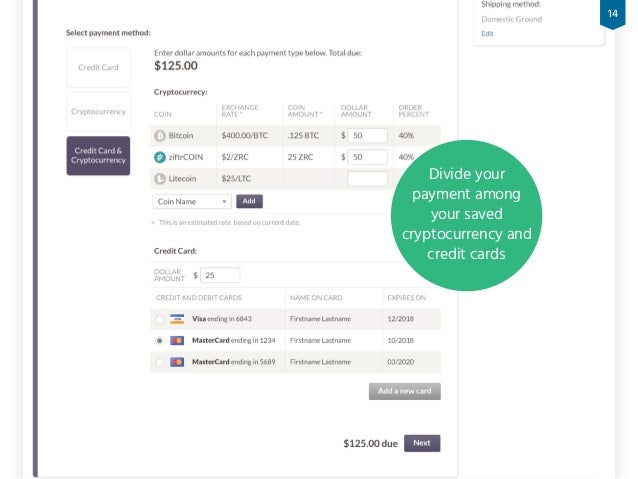Open the Coin Name dropdown
This screenshot has width=638, height=479.
192,201
